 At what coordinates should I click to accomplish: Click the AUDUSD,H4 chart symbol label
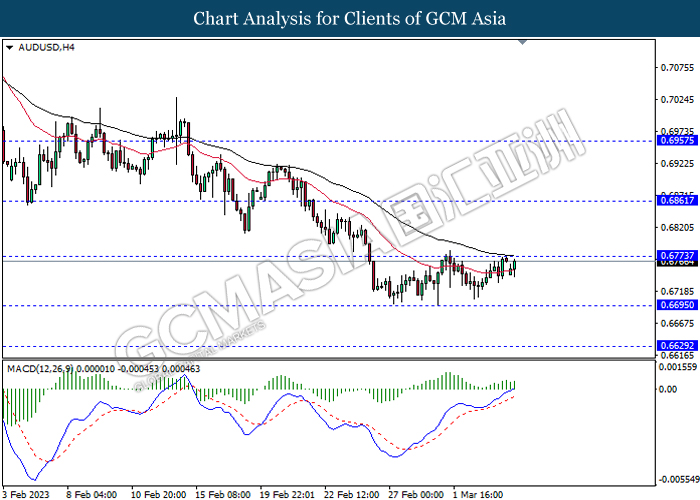click(x=46, y=47)
